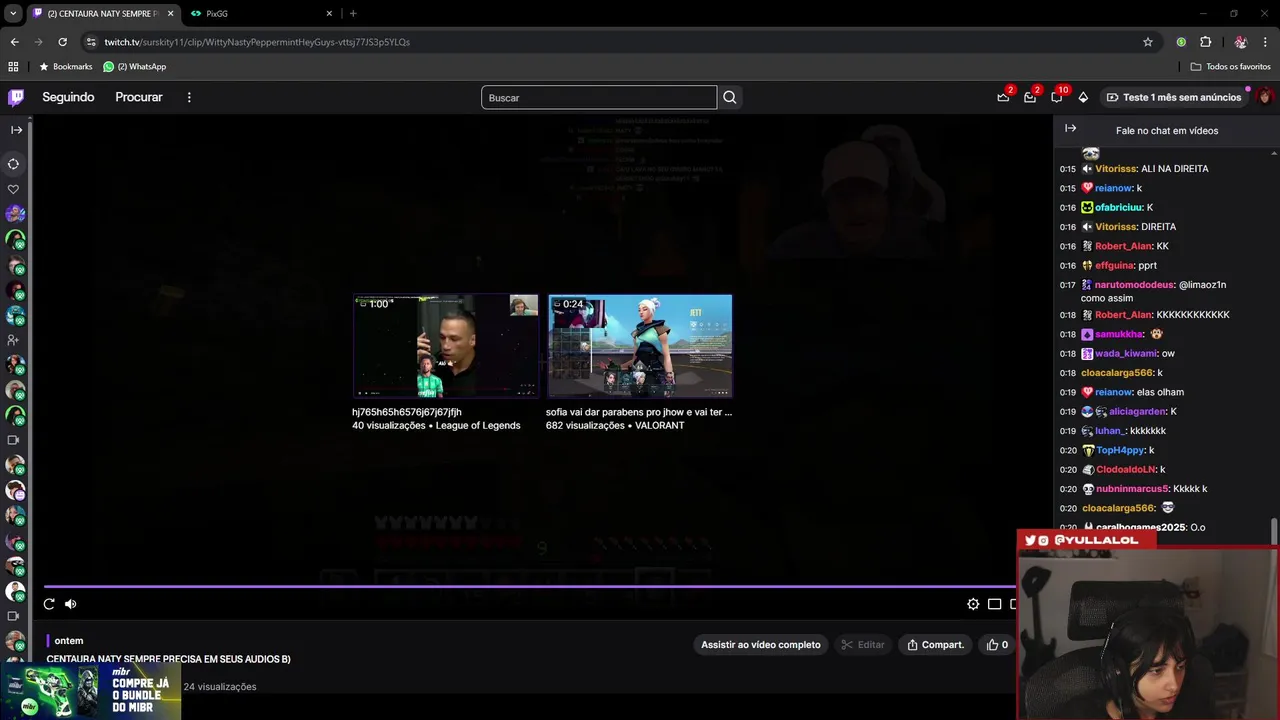Click chat username samukkha
This screenshot has height=720, width=1280.
[x=1120, y=334]
